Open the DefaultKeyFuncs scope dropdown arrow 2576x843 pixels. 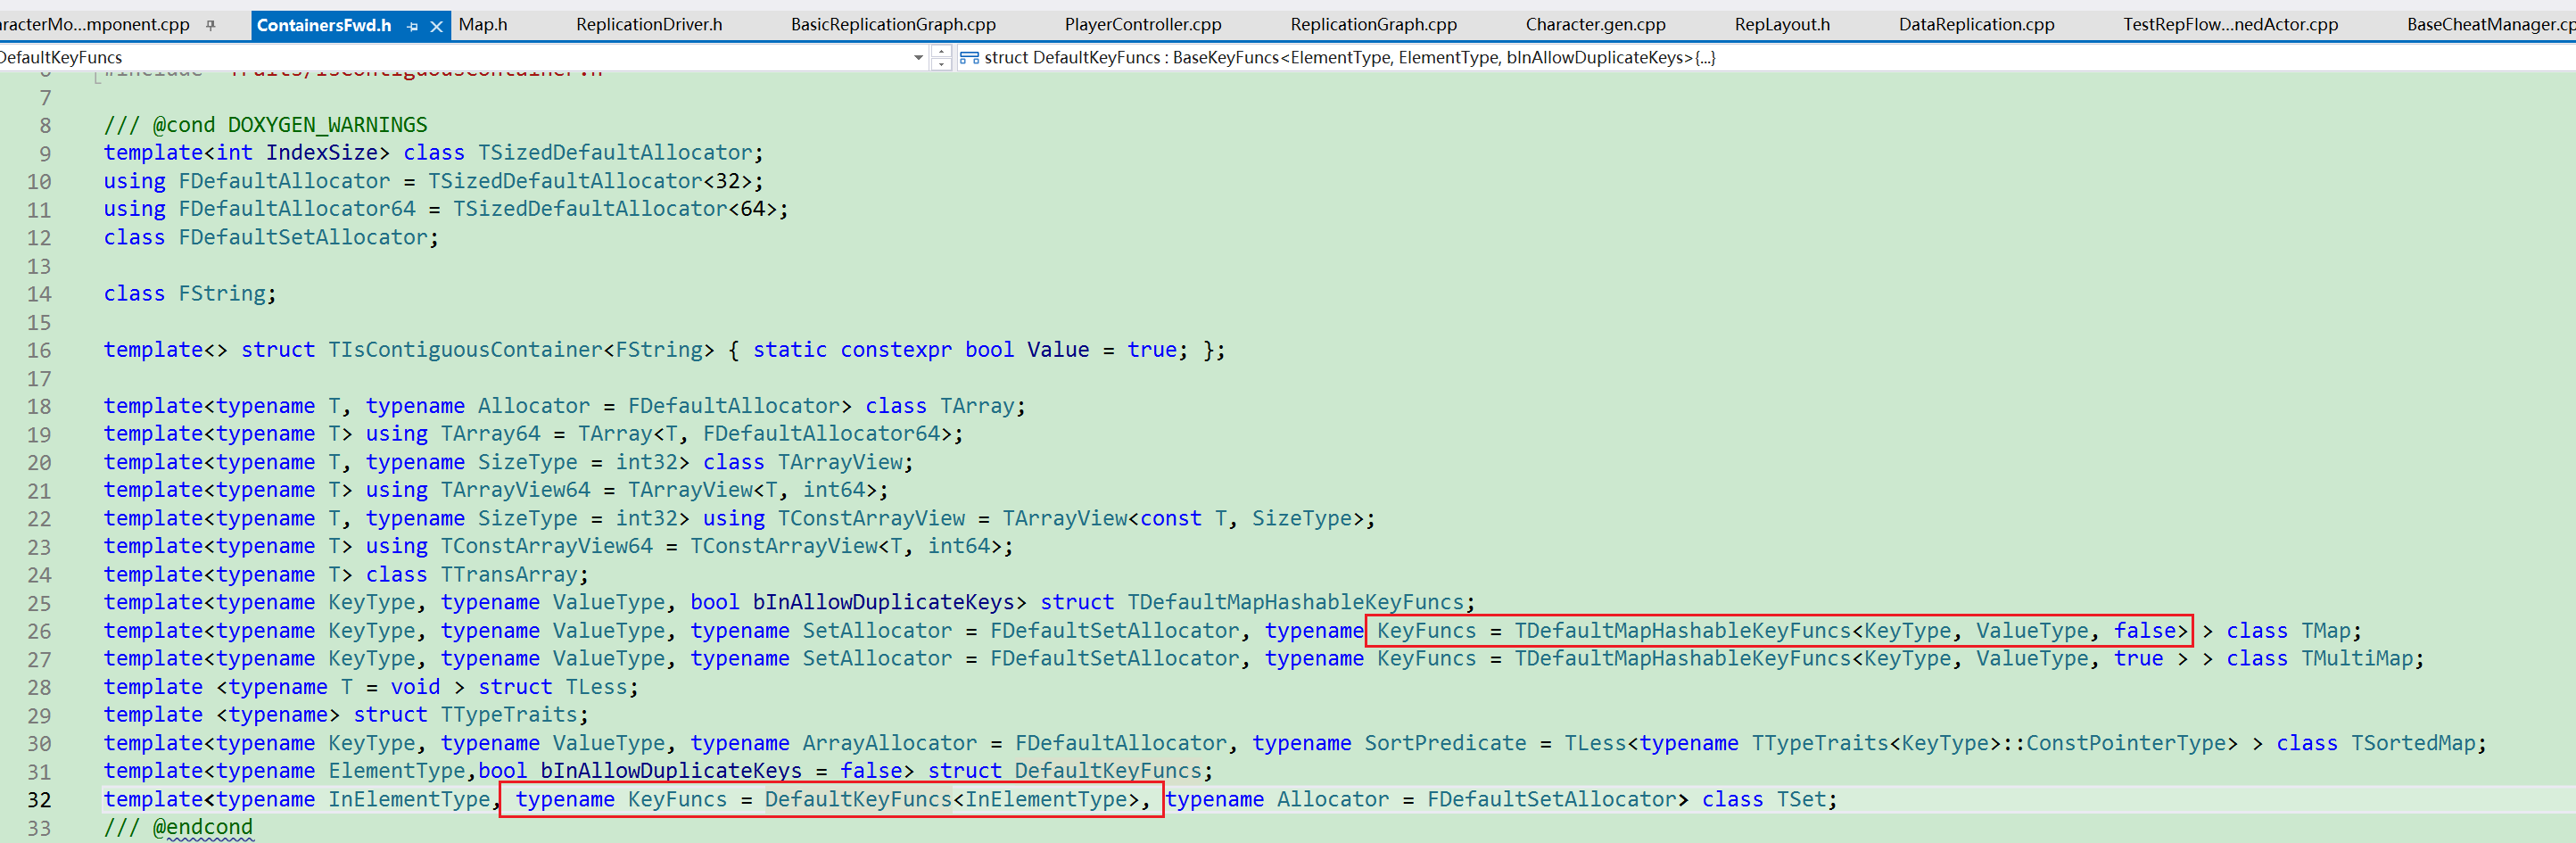[919, 58]
